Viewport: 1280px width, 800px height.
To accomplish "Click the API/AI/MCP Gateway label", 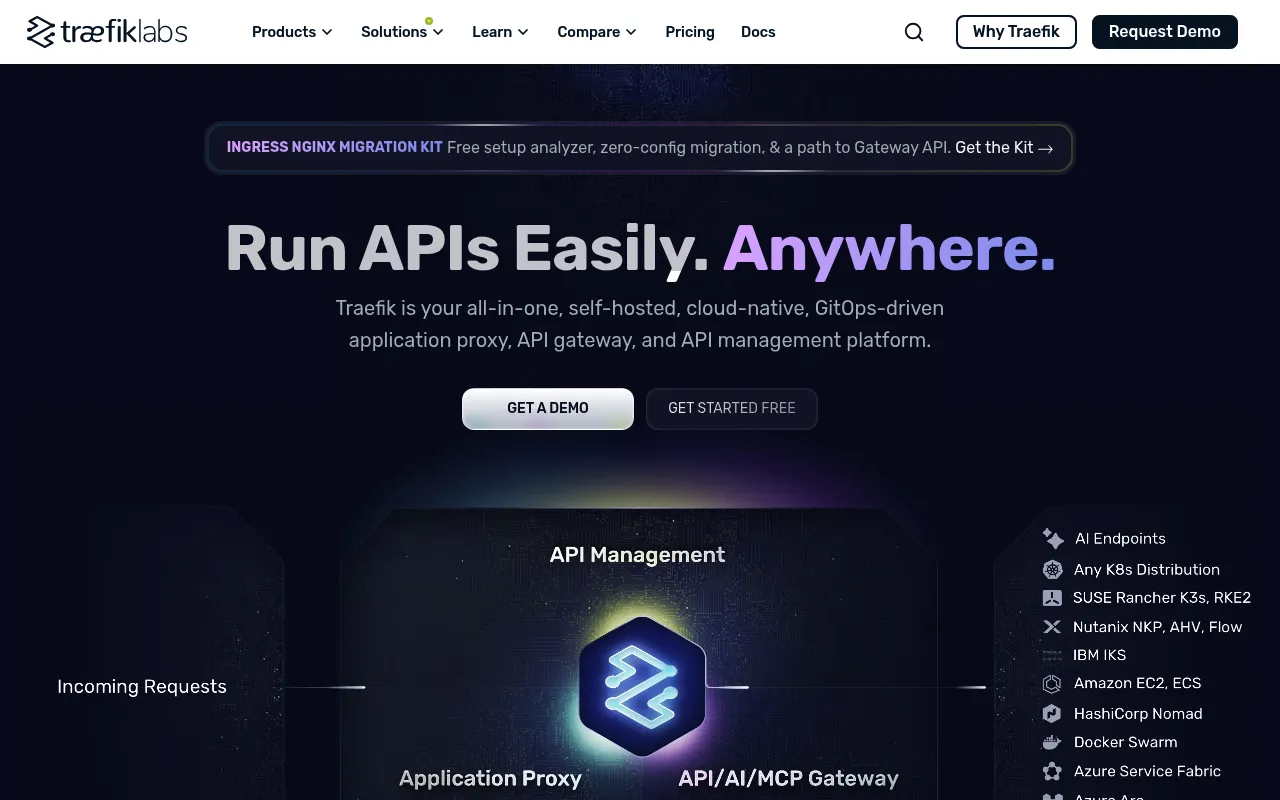I will 789,778.
